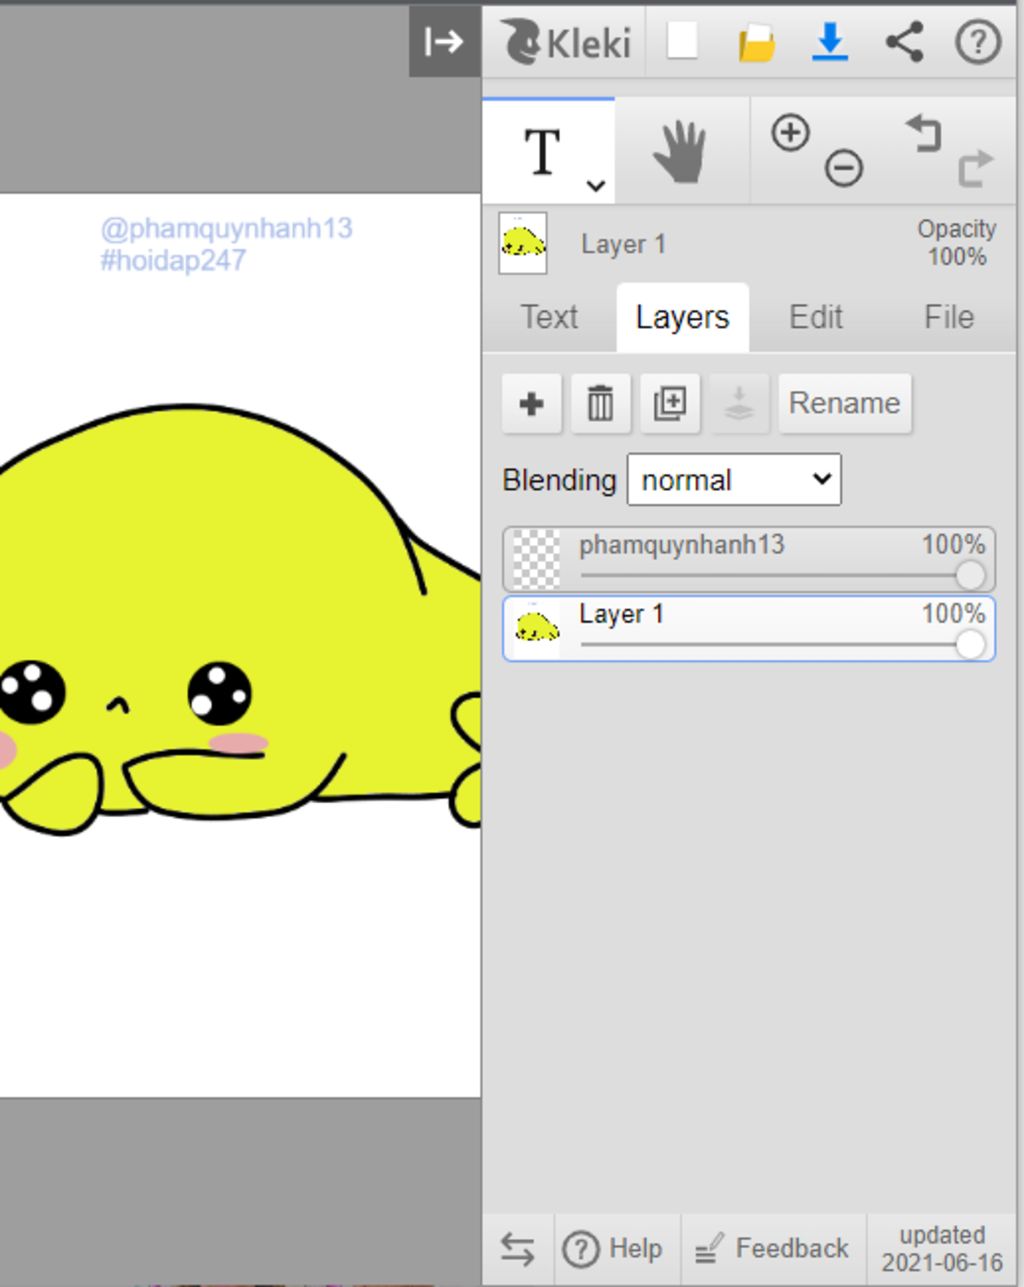Open the Edit tab
This screenshot has height=1287, width=1024.
tap(816, 317)
